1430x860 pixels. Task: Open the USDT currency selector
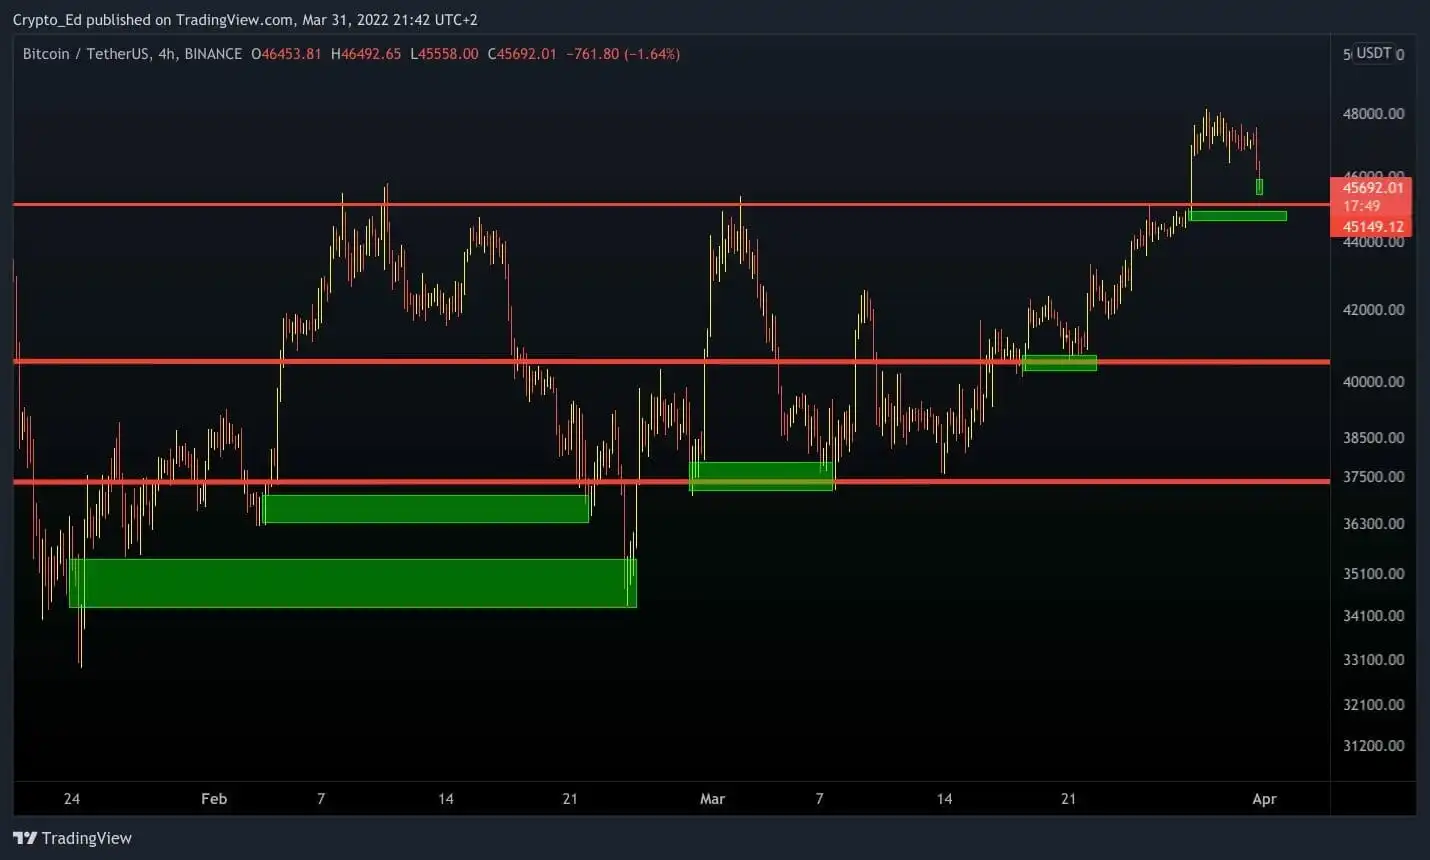click(x=1373, y=53)
